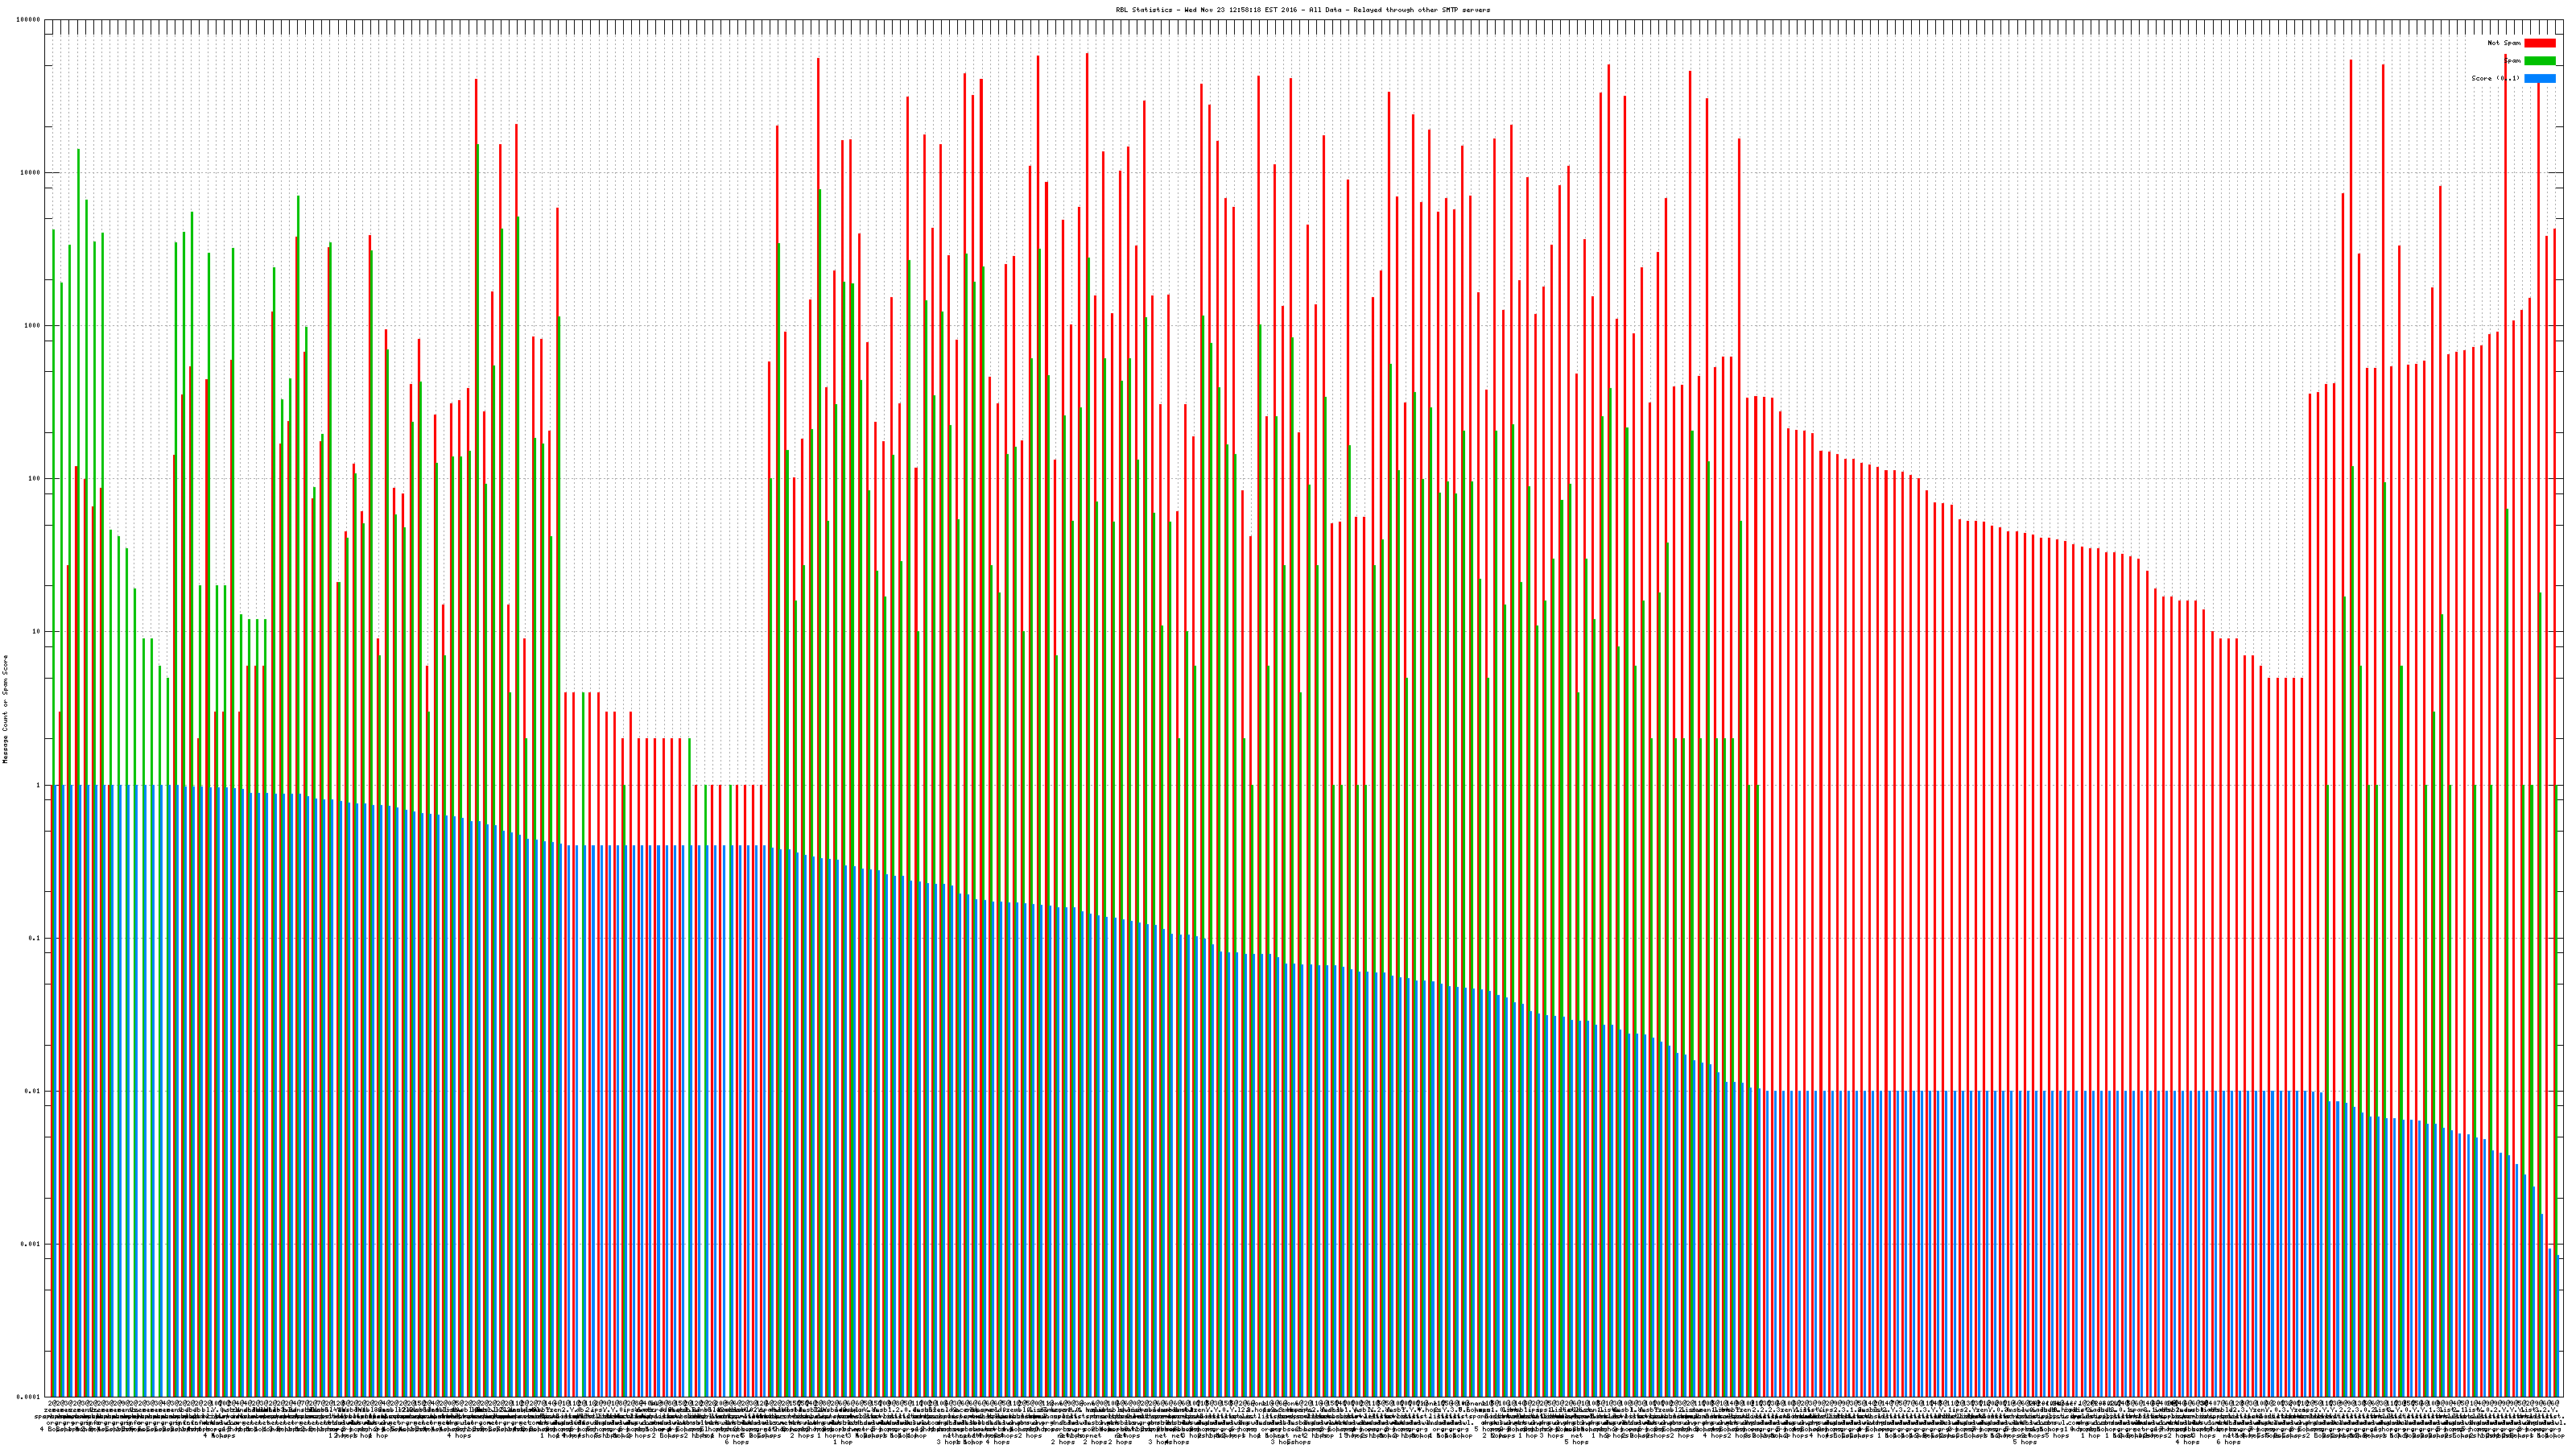This screenshot has height=1449, width=2576.
Task: Click the rightmost red bar in chart
Action: (x=2554, y=500)
